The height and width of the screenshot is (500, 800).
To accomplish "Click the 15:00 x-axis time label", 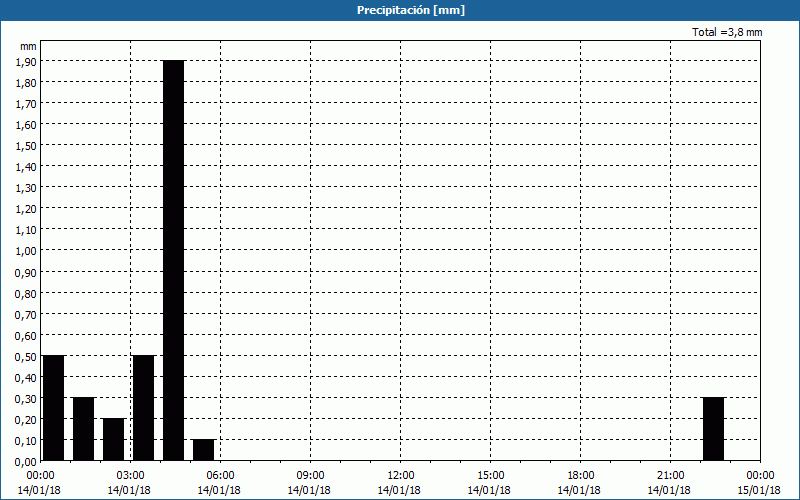I will pos(490,476).
